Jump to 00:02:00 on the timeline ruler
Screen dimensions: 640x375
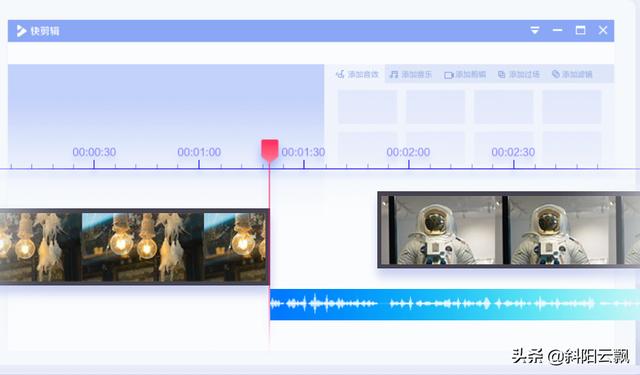[408, 152]
